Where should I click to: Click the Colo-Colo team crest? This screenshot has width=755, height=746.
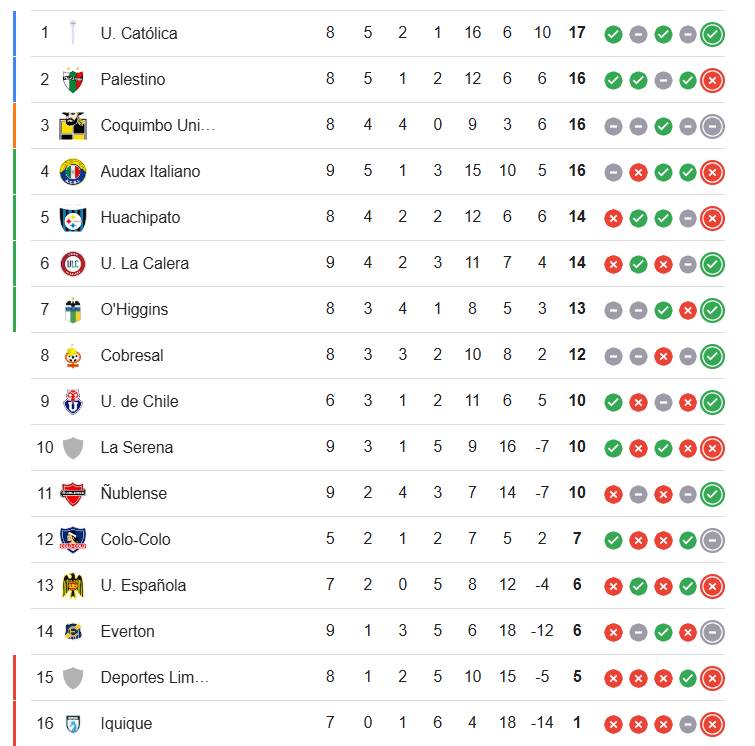(x=73, y=539)
